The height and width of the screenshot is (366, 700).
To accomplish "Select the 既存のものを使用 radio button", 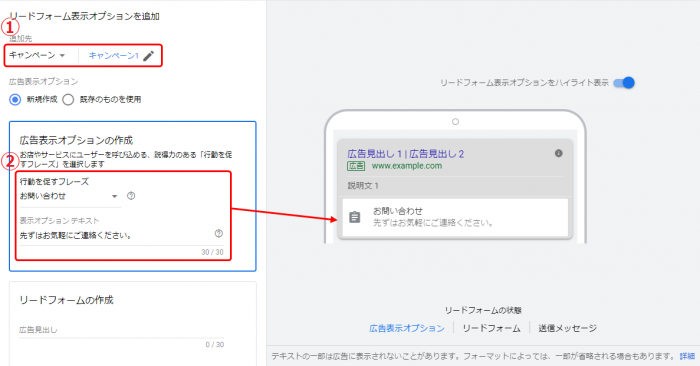I will pos(68,99).
